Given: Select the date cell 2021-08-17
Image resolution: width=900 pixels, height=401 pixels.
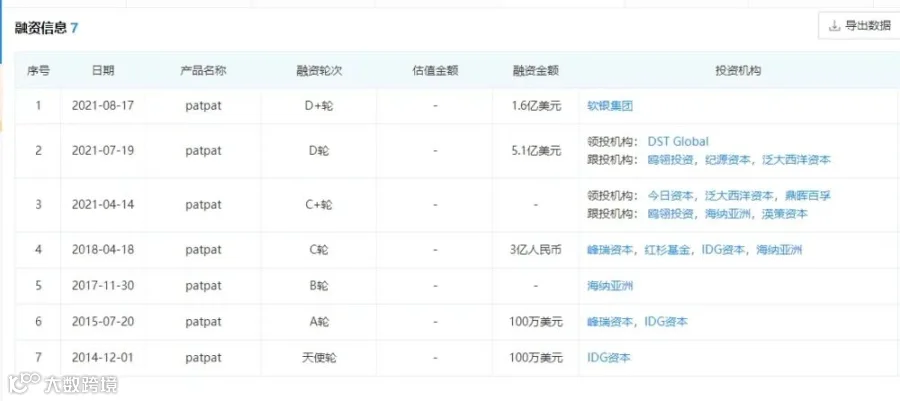Looking at the screenshot, I should click(x=103, y=106).
